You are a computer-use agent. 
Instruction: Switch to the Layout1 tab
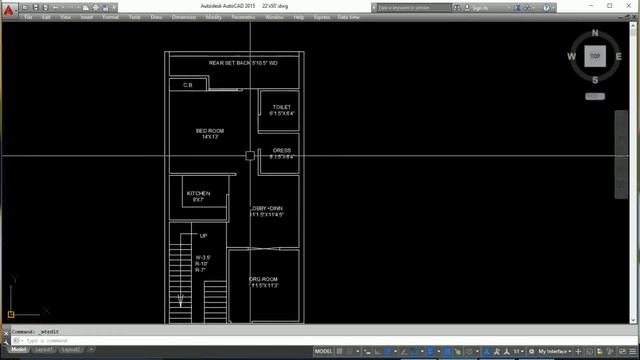[x=44, y=350]
